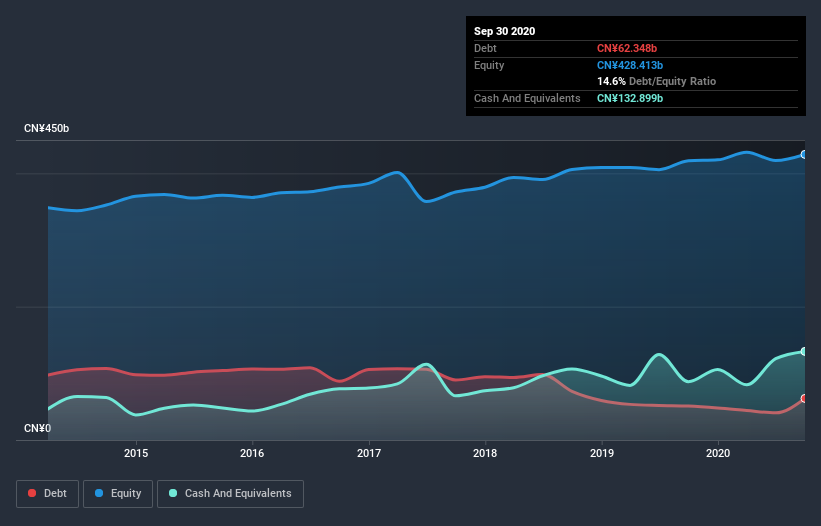
Task: Click the 2017 x-axis label
Action: 369,453
